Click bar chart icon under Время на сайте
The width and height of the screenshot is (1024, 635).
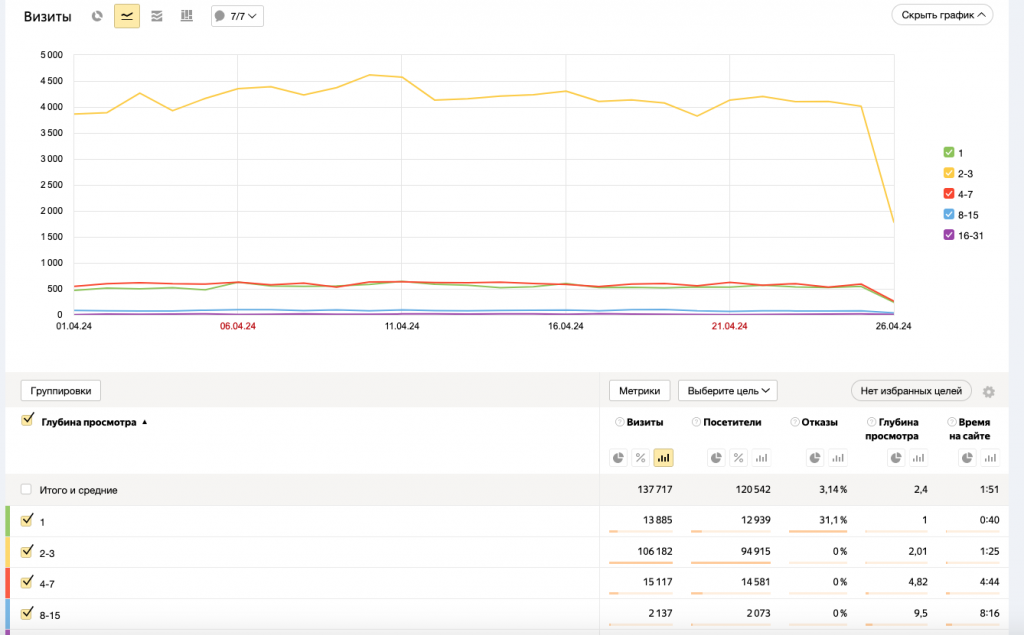tap(990, 458)
